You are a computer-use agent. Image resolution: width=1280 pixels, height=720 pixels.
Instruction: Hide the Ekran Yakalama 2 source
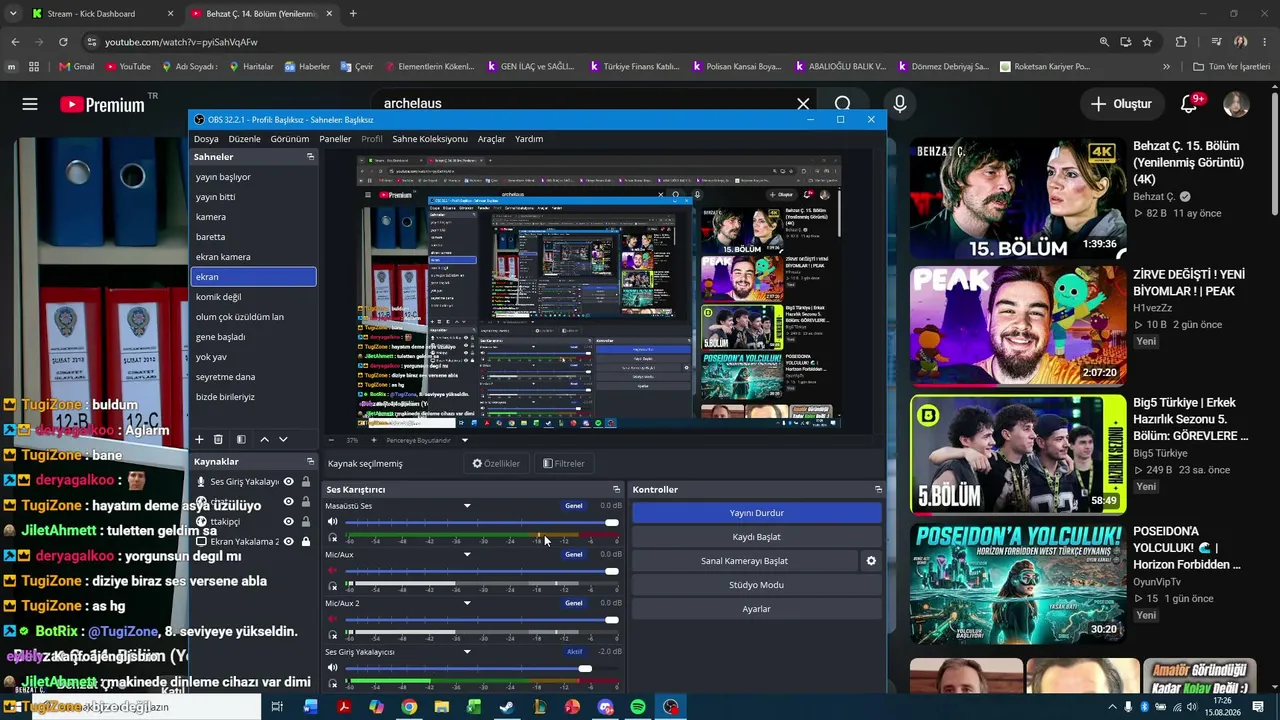(x=288, y=542)
